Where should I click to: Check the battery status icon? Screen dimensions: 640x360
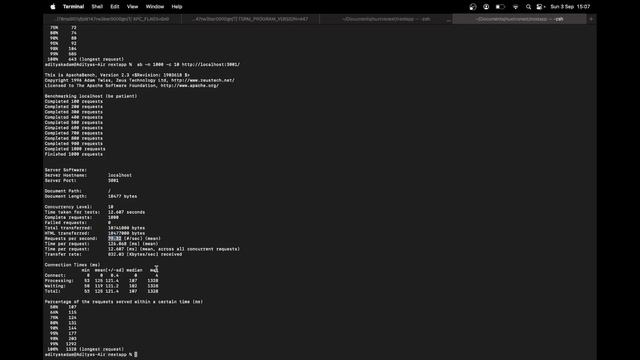tap(500, 7)
